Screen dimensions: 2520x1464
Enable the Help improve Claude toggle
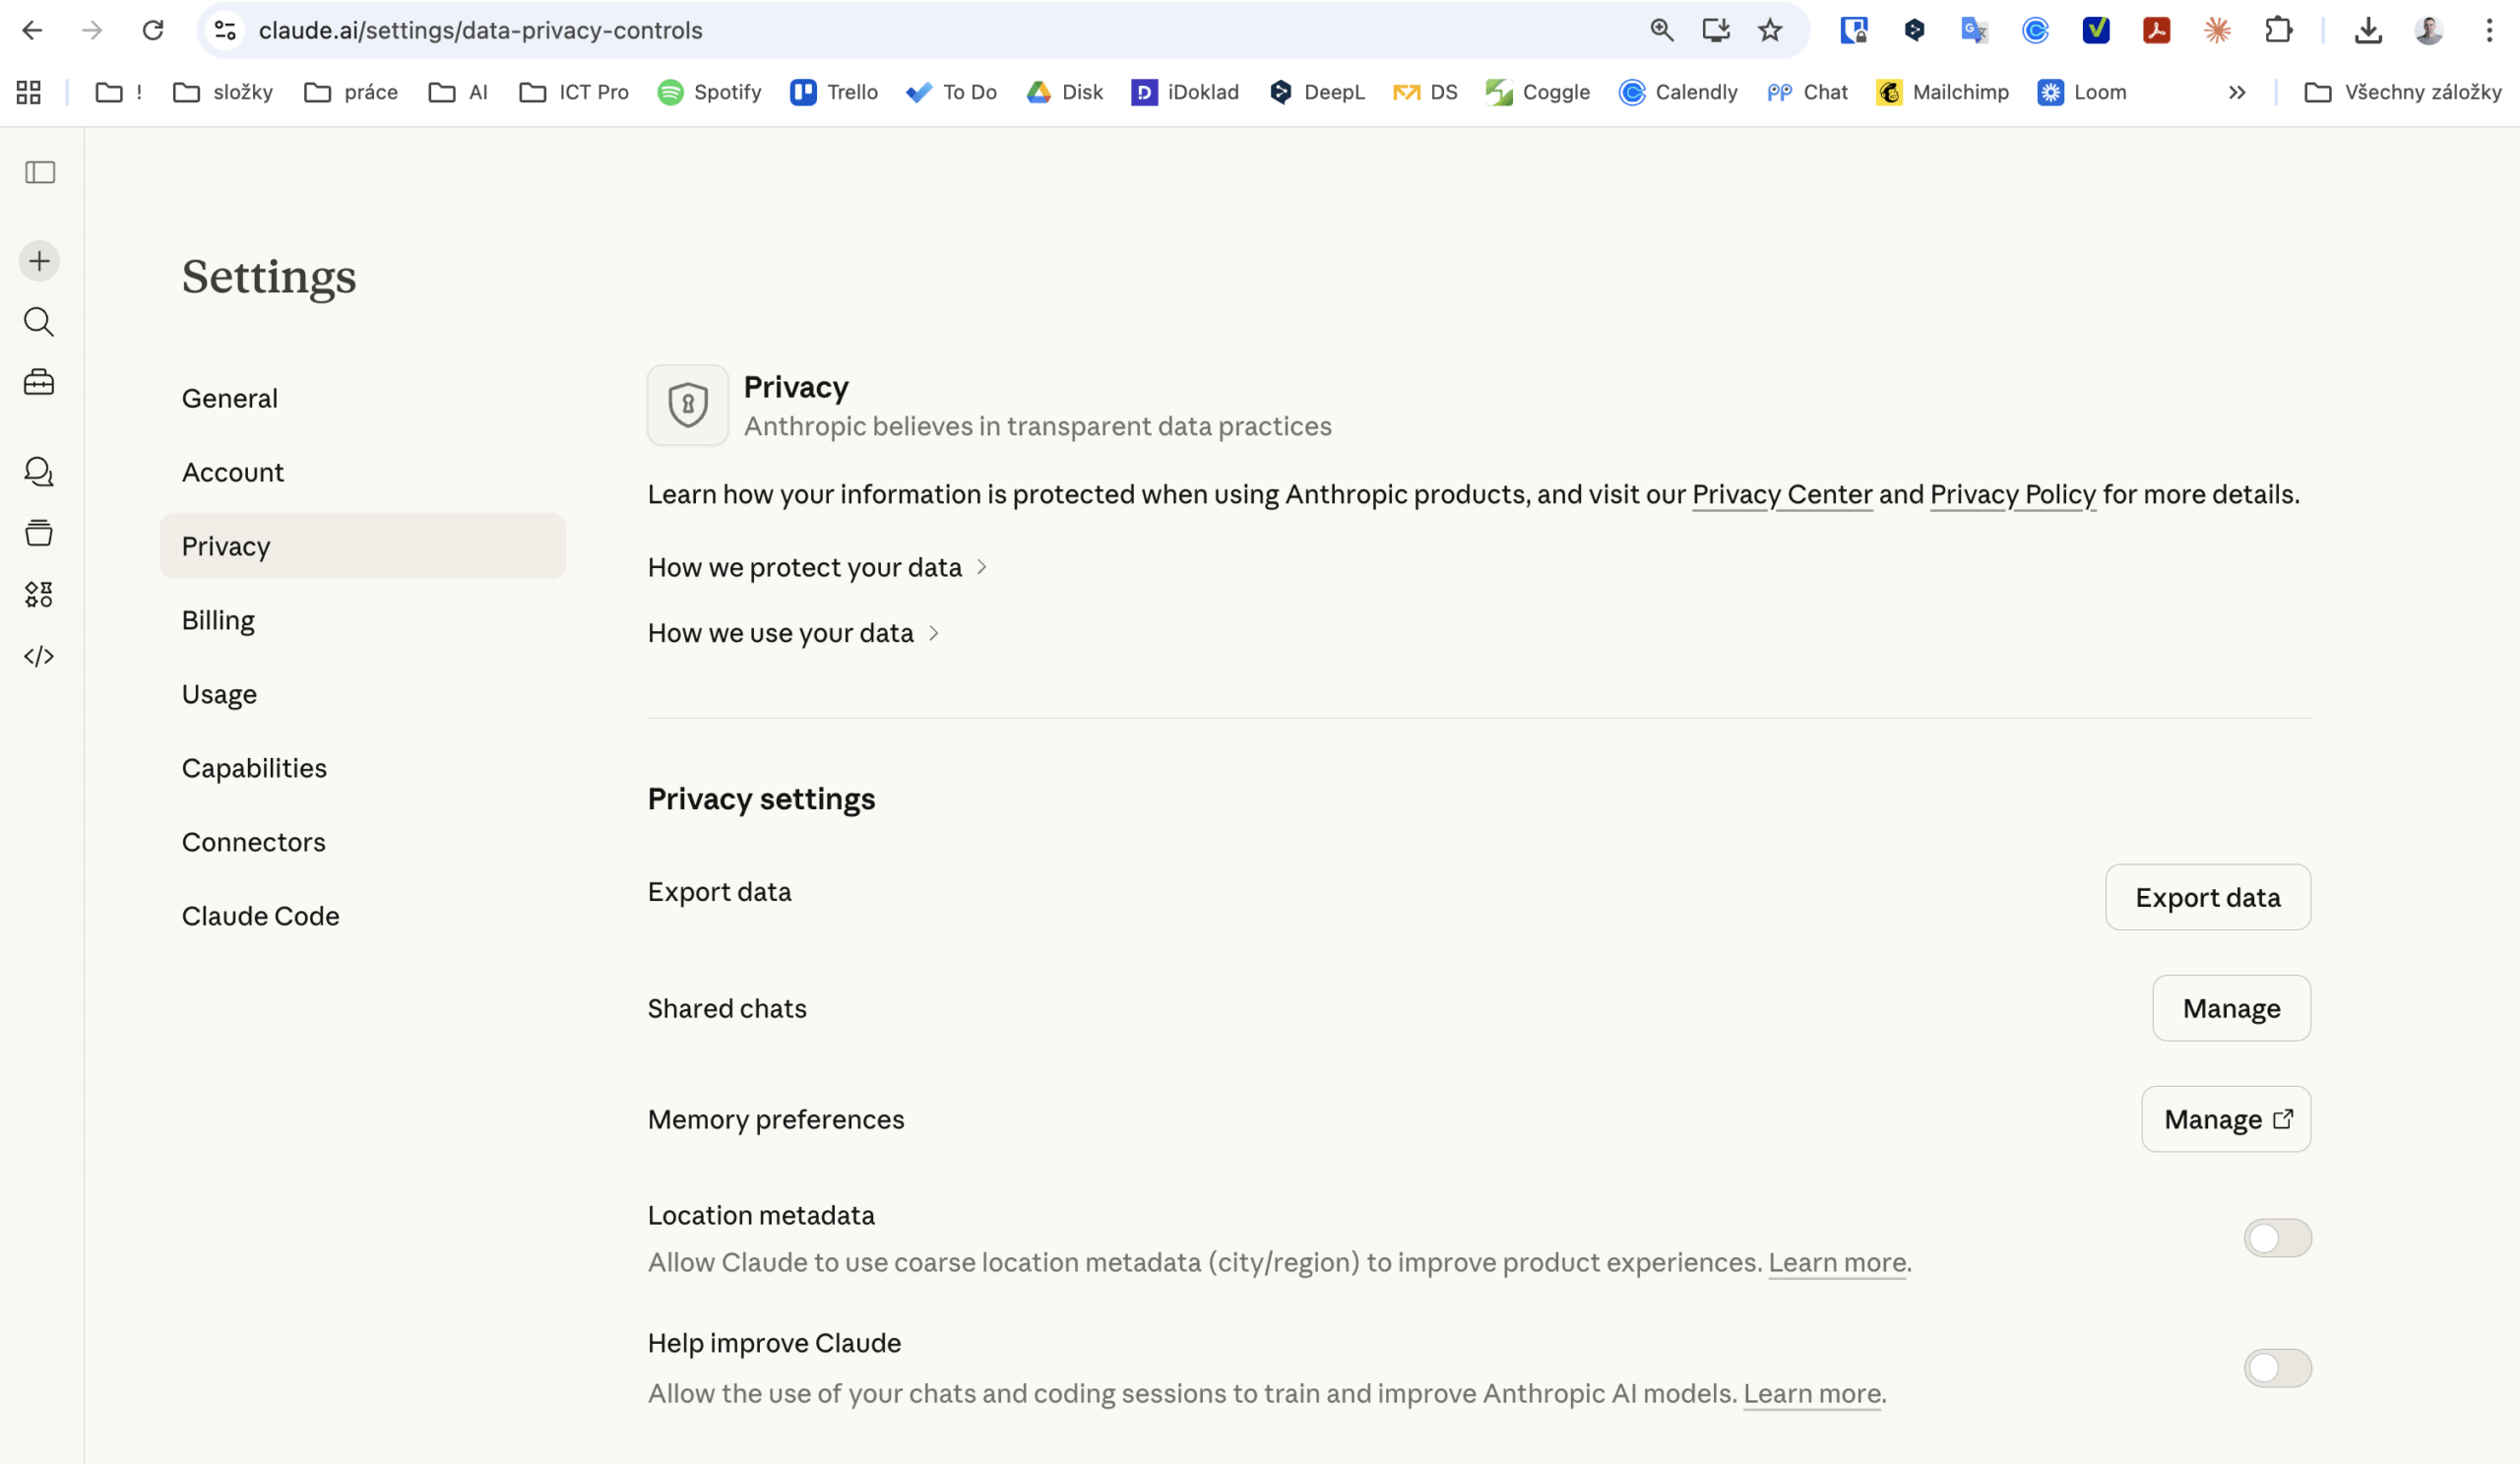coord(2277,1368)
